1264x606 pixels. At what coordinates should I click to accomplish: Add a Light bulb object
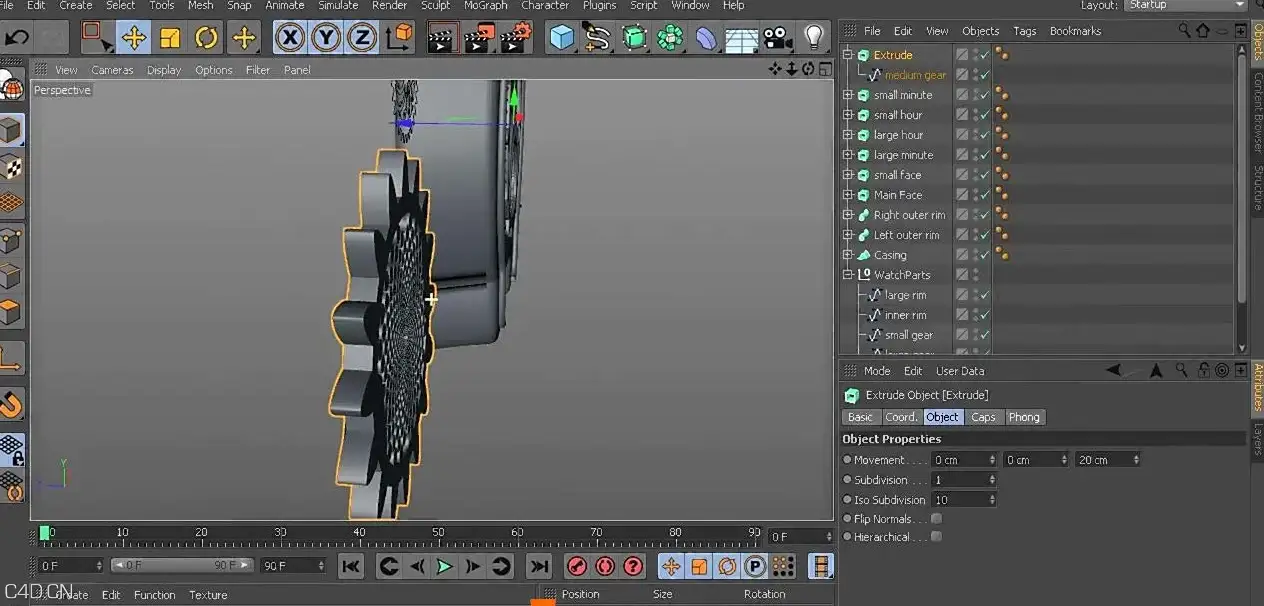(x=815, y=38)
